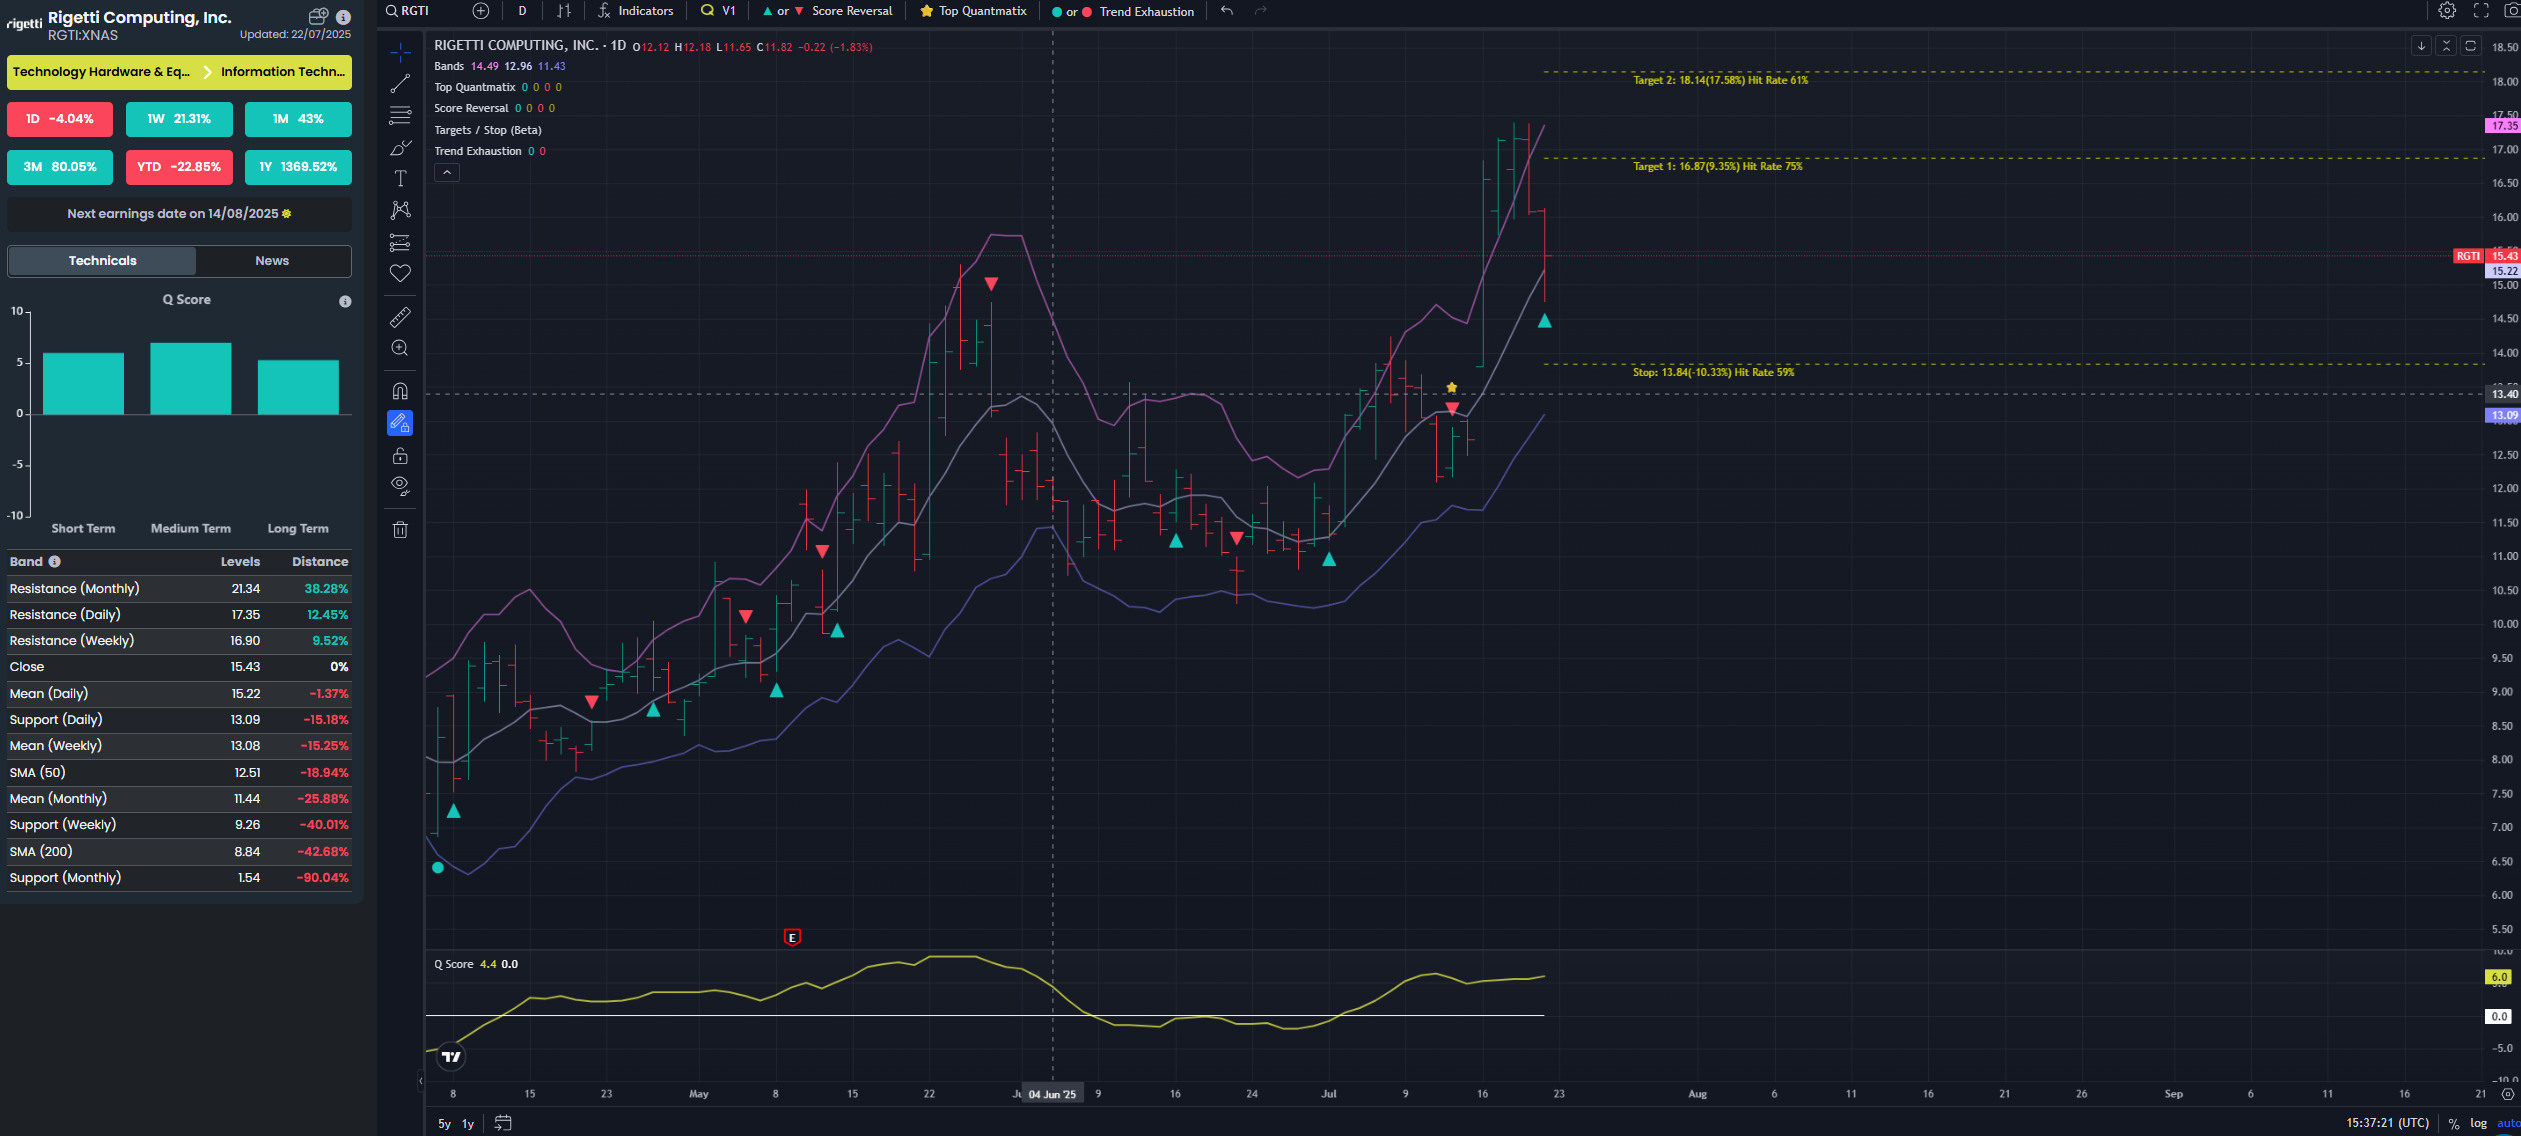
Task: Open the patterns tool icon
Action: pyautogui.click(x=400, y=210)
